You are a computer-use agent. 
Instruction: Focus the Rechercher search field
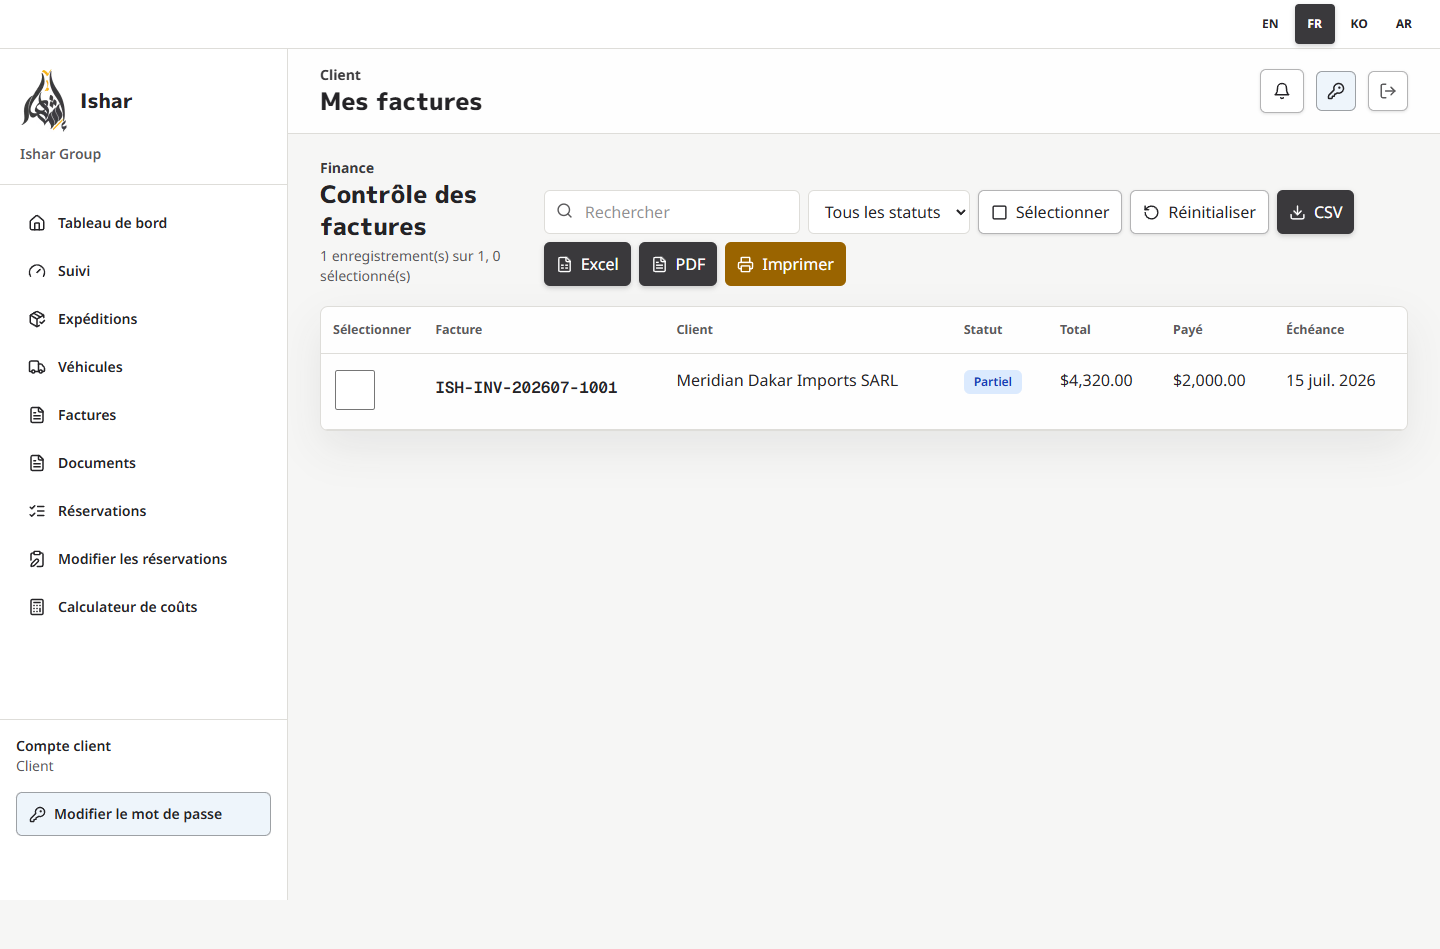point(672,212)
